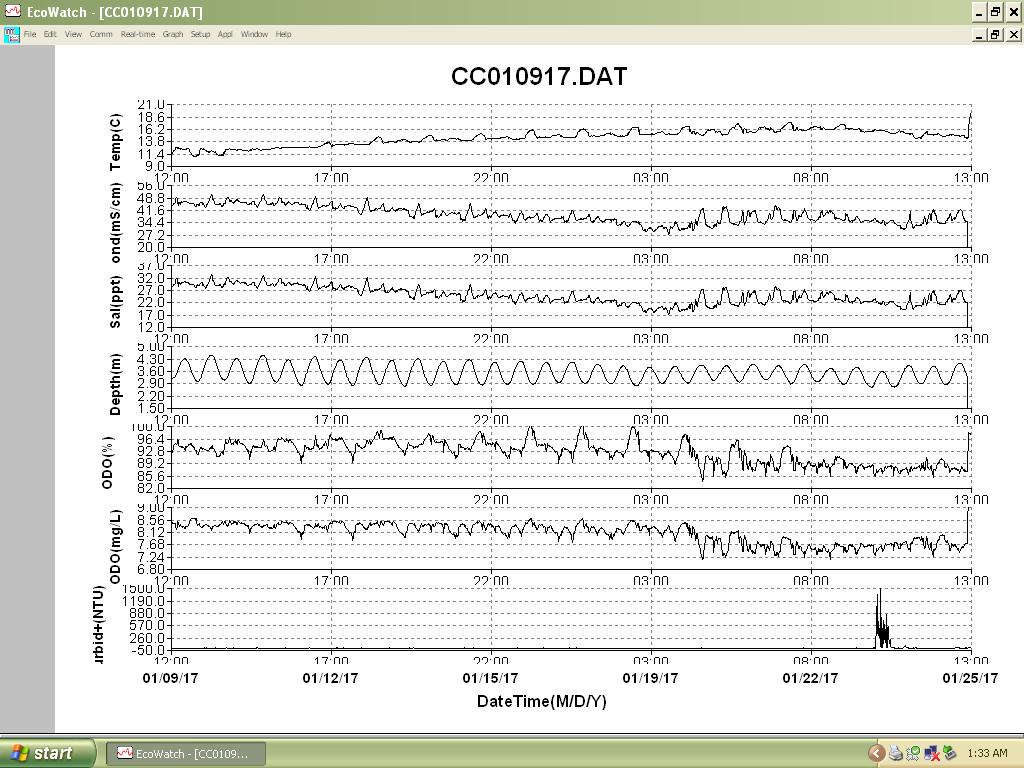This screenshot has width=1024, height=768.
Task: Restore the inner CC010917.DAT document window
Action: [x=995, y=35]
